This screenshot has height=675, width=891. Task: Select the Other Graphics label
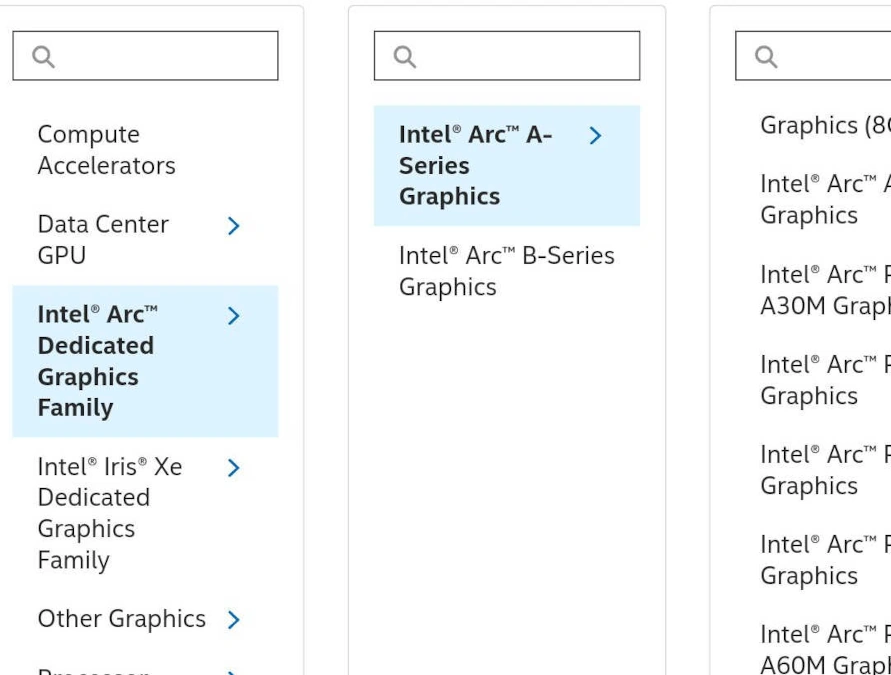pyautogui.click(x=121, y=619)
